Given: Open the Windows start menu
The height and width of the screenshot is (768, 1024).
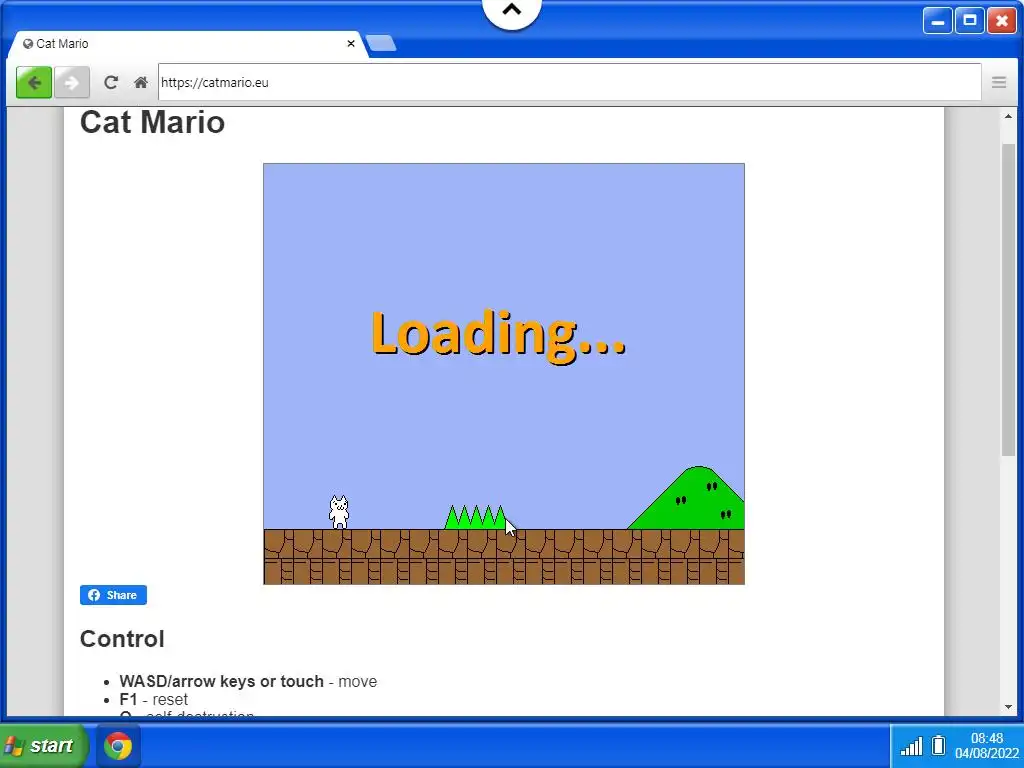Looking at the screenshot, I should pos(43,745).
